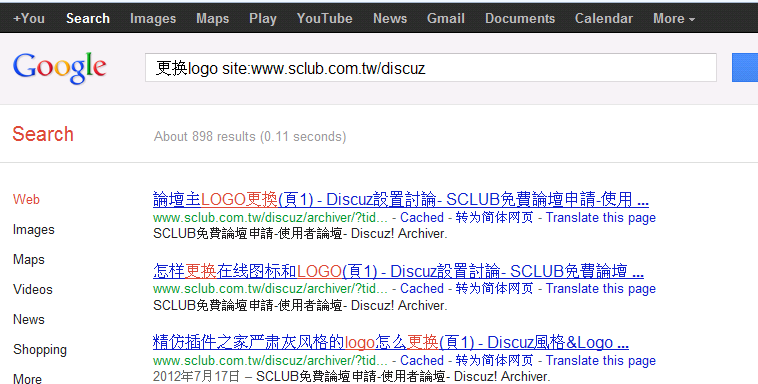Viewport: 758px width, 384px height.
Task: Open Calendar from top bar
Action: tap(604, 18)
